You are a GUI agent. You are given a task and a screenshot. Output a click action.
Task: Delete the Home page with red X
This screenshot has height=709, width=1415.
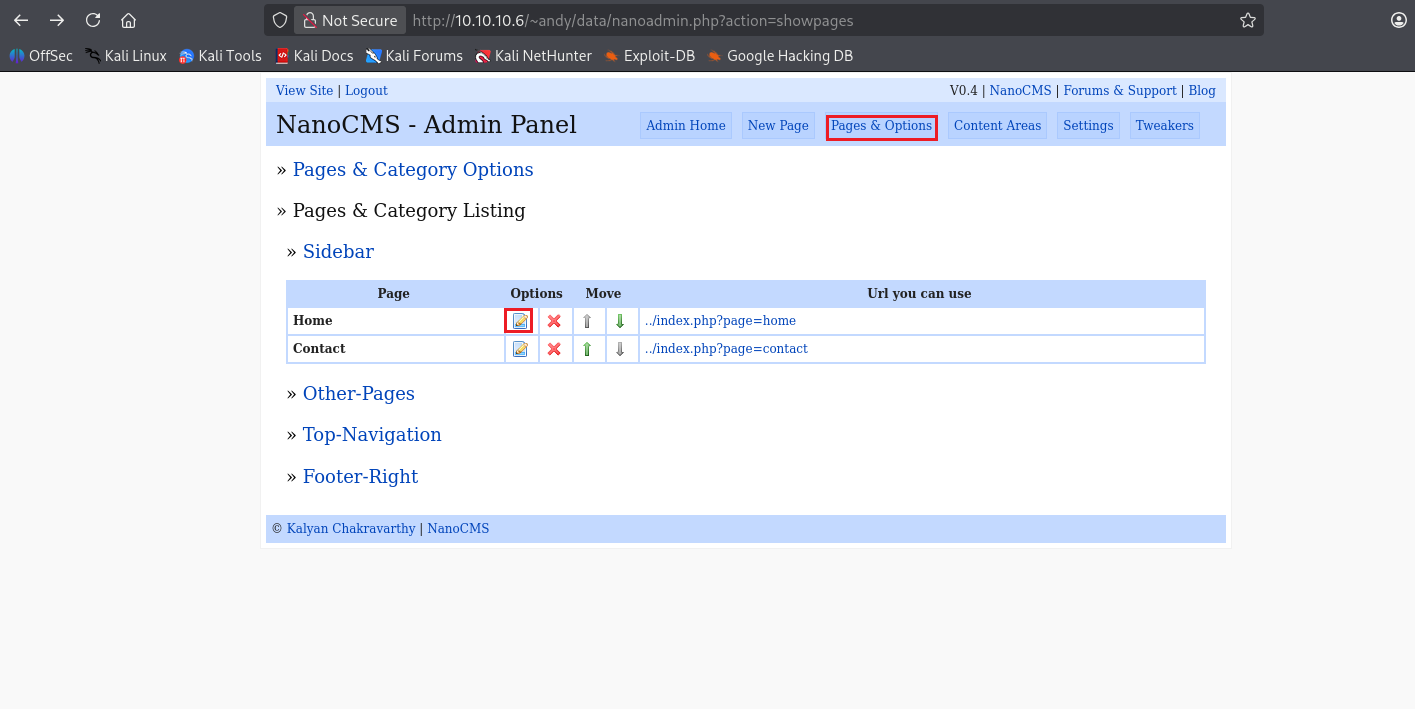coord(554,321)
